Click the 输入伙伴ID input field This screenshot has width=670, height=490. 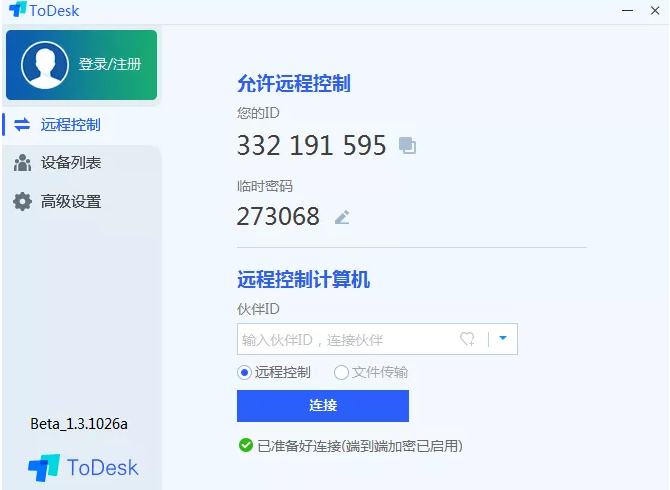(x=345, y=340)
